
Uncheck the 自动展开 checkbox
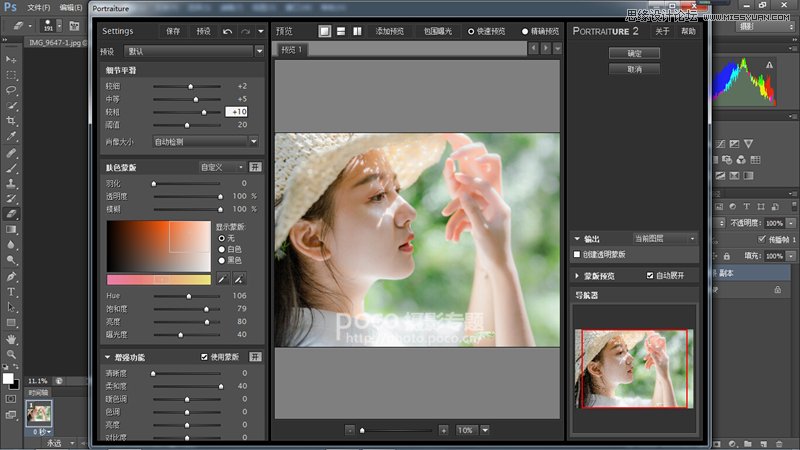tap(651, 275)
